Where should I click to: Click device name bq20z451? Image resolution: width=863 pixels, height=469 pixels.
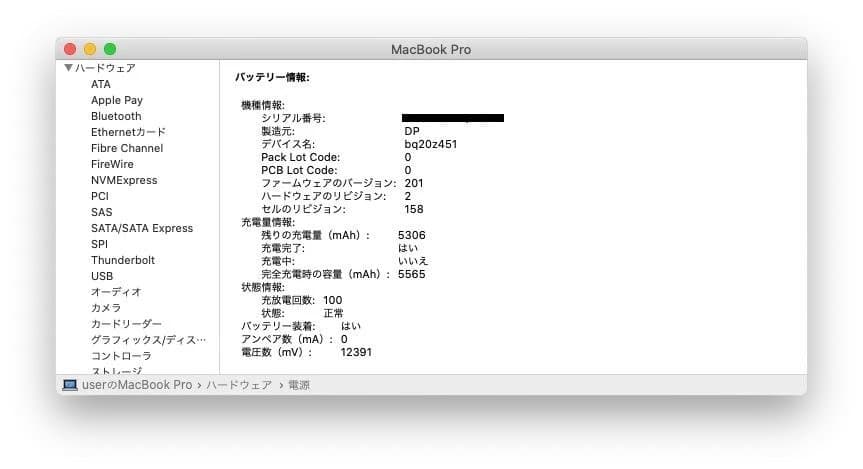[x=430, y=144]
